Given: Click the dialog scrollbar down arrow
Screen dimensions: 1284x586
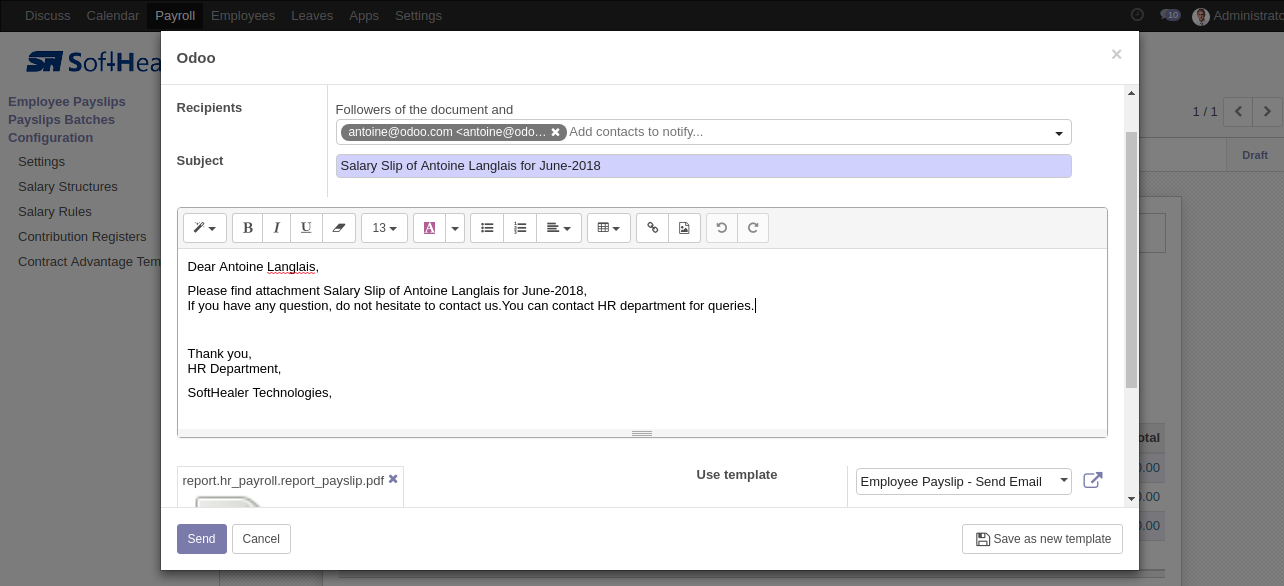Looking at the screenshot, I should tap(1131, 498).
